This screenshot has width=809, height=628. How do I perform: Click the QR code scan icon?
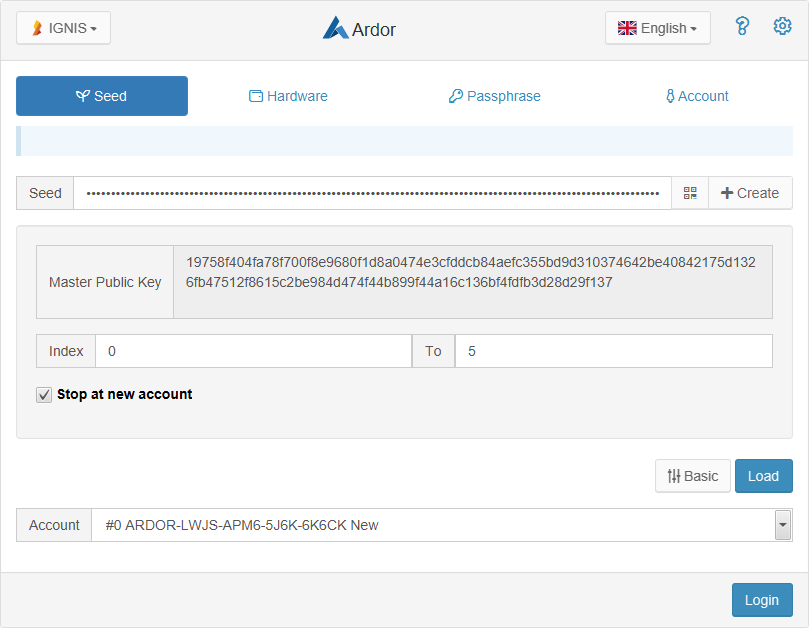click(x=690, y=193)
